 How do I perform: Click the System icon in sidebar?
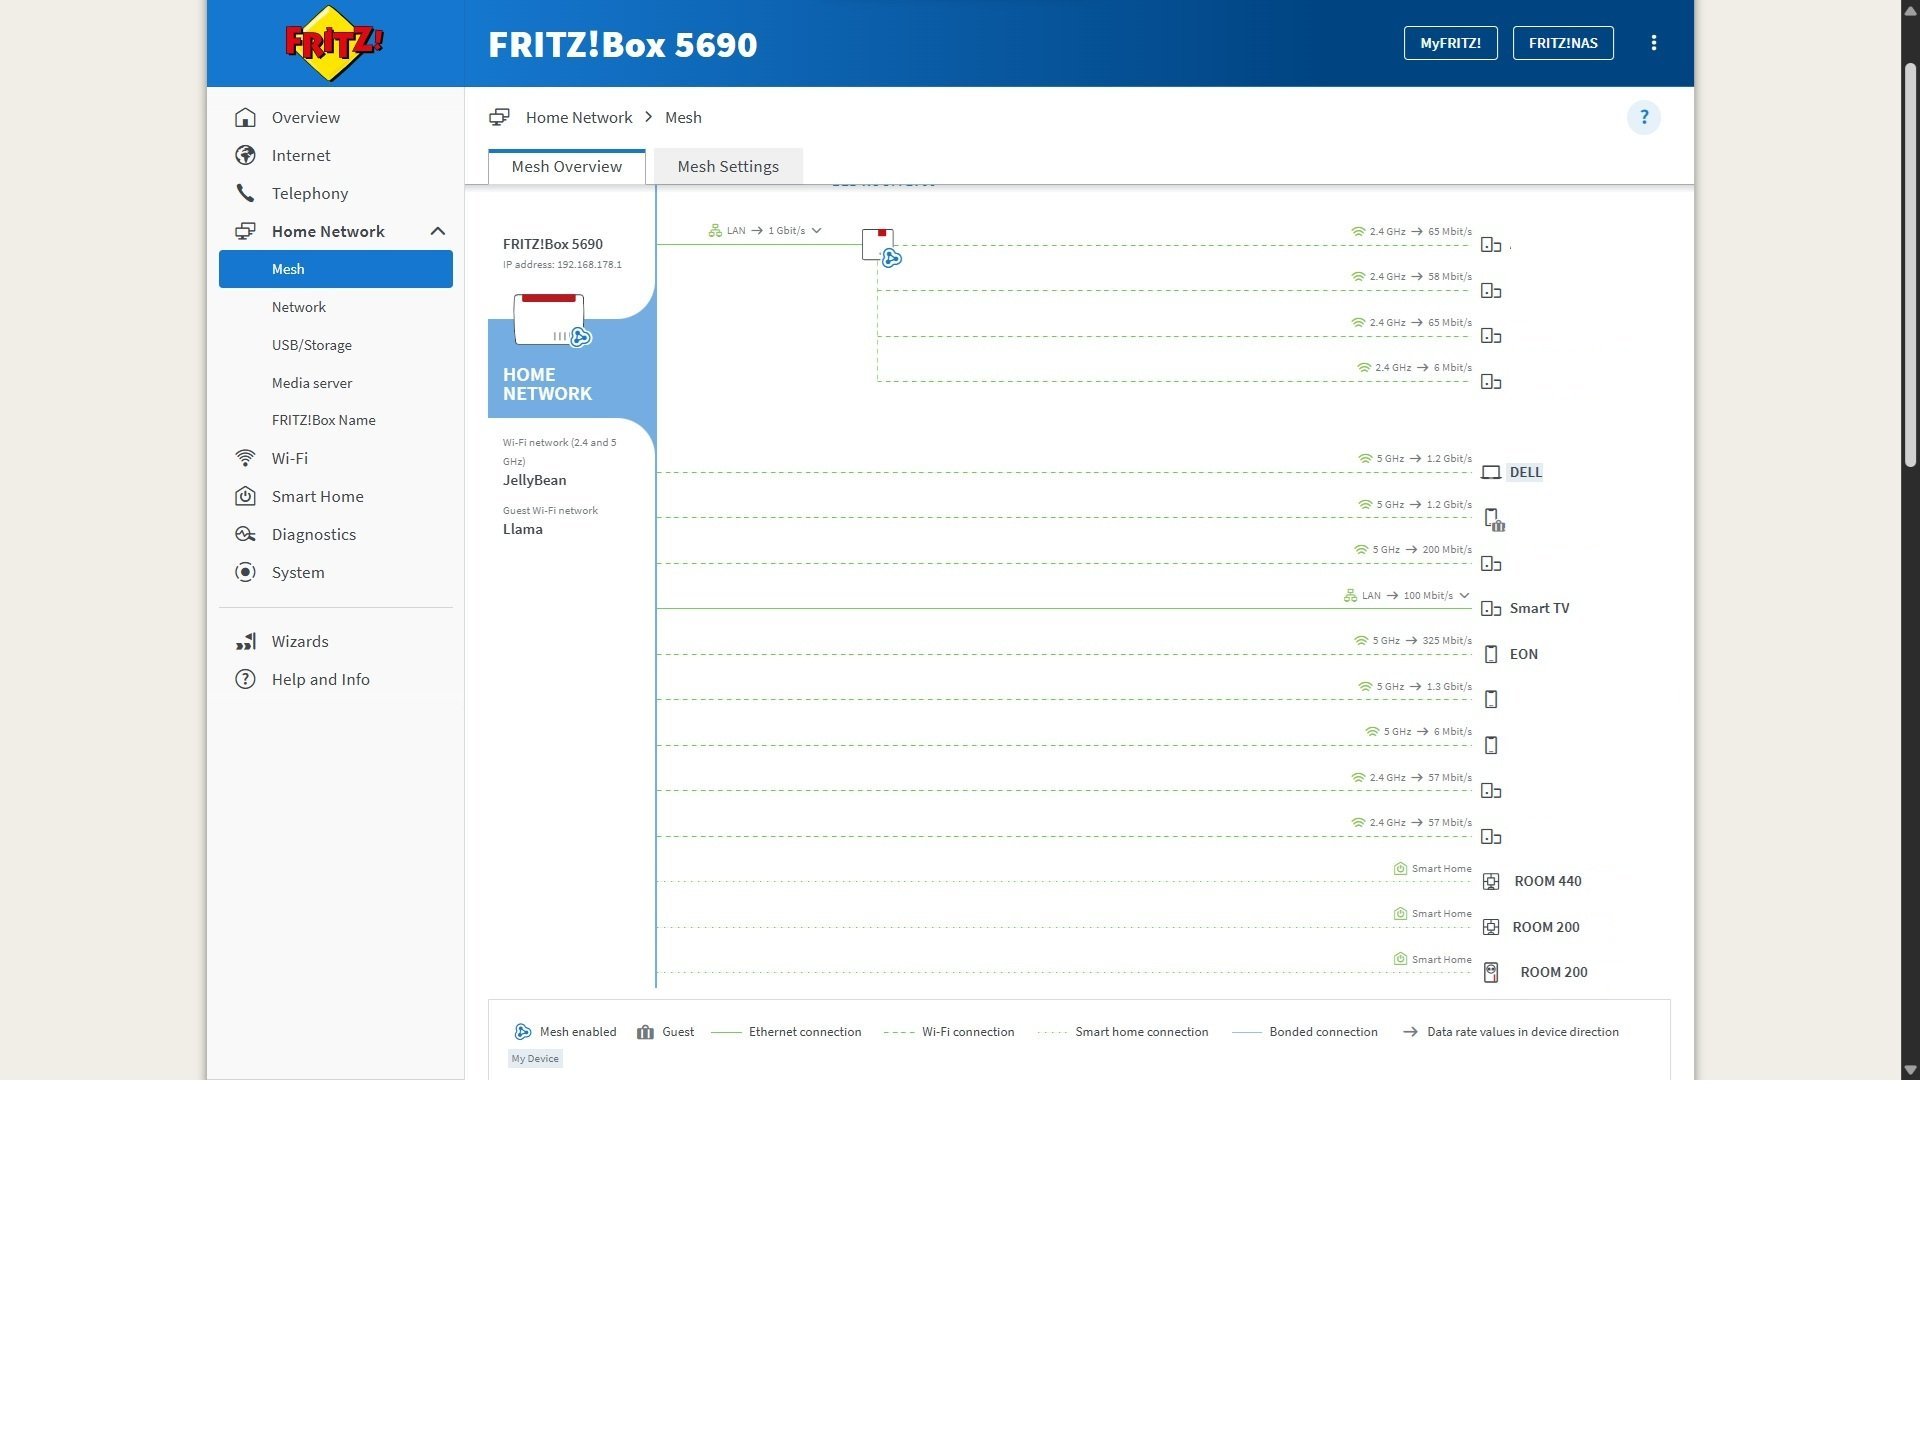tap(245, 572)
